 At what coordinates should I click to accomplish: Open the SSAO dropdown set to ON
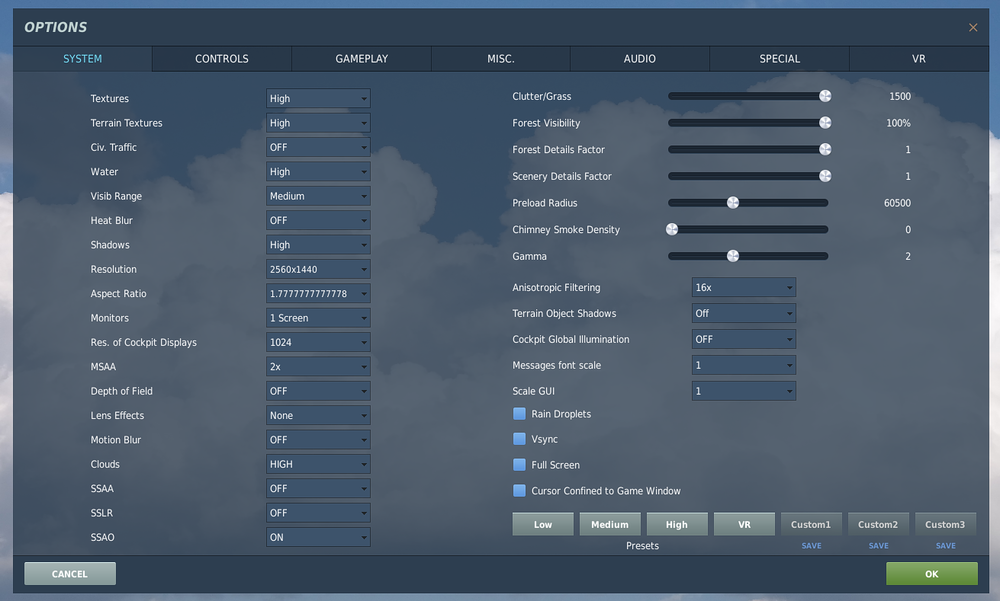(x=318, y=537)
